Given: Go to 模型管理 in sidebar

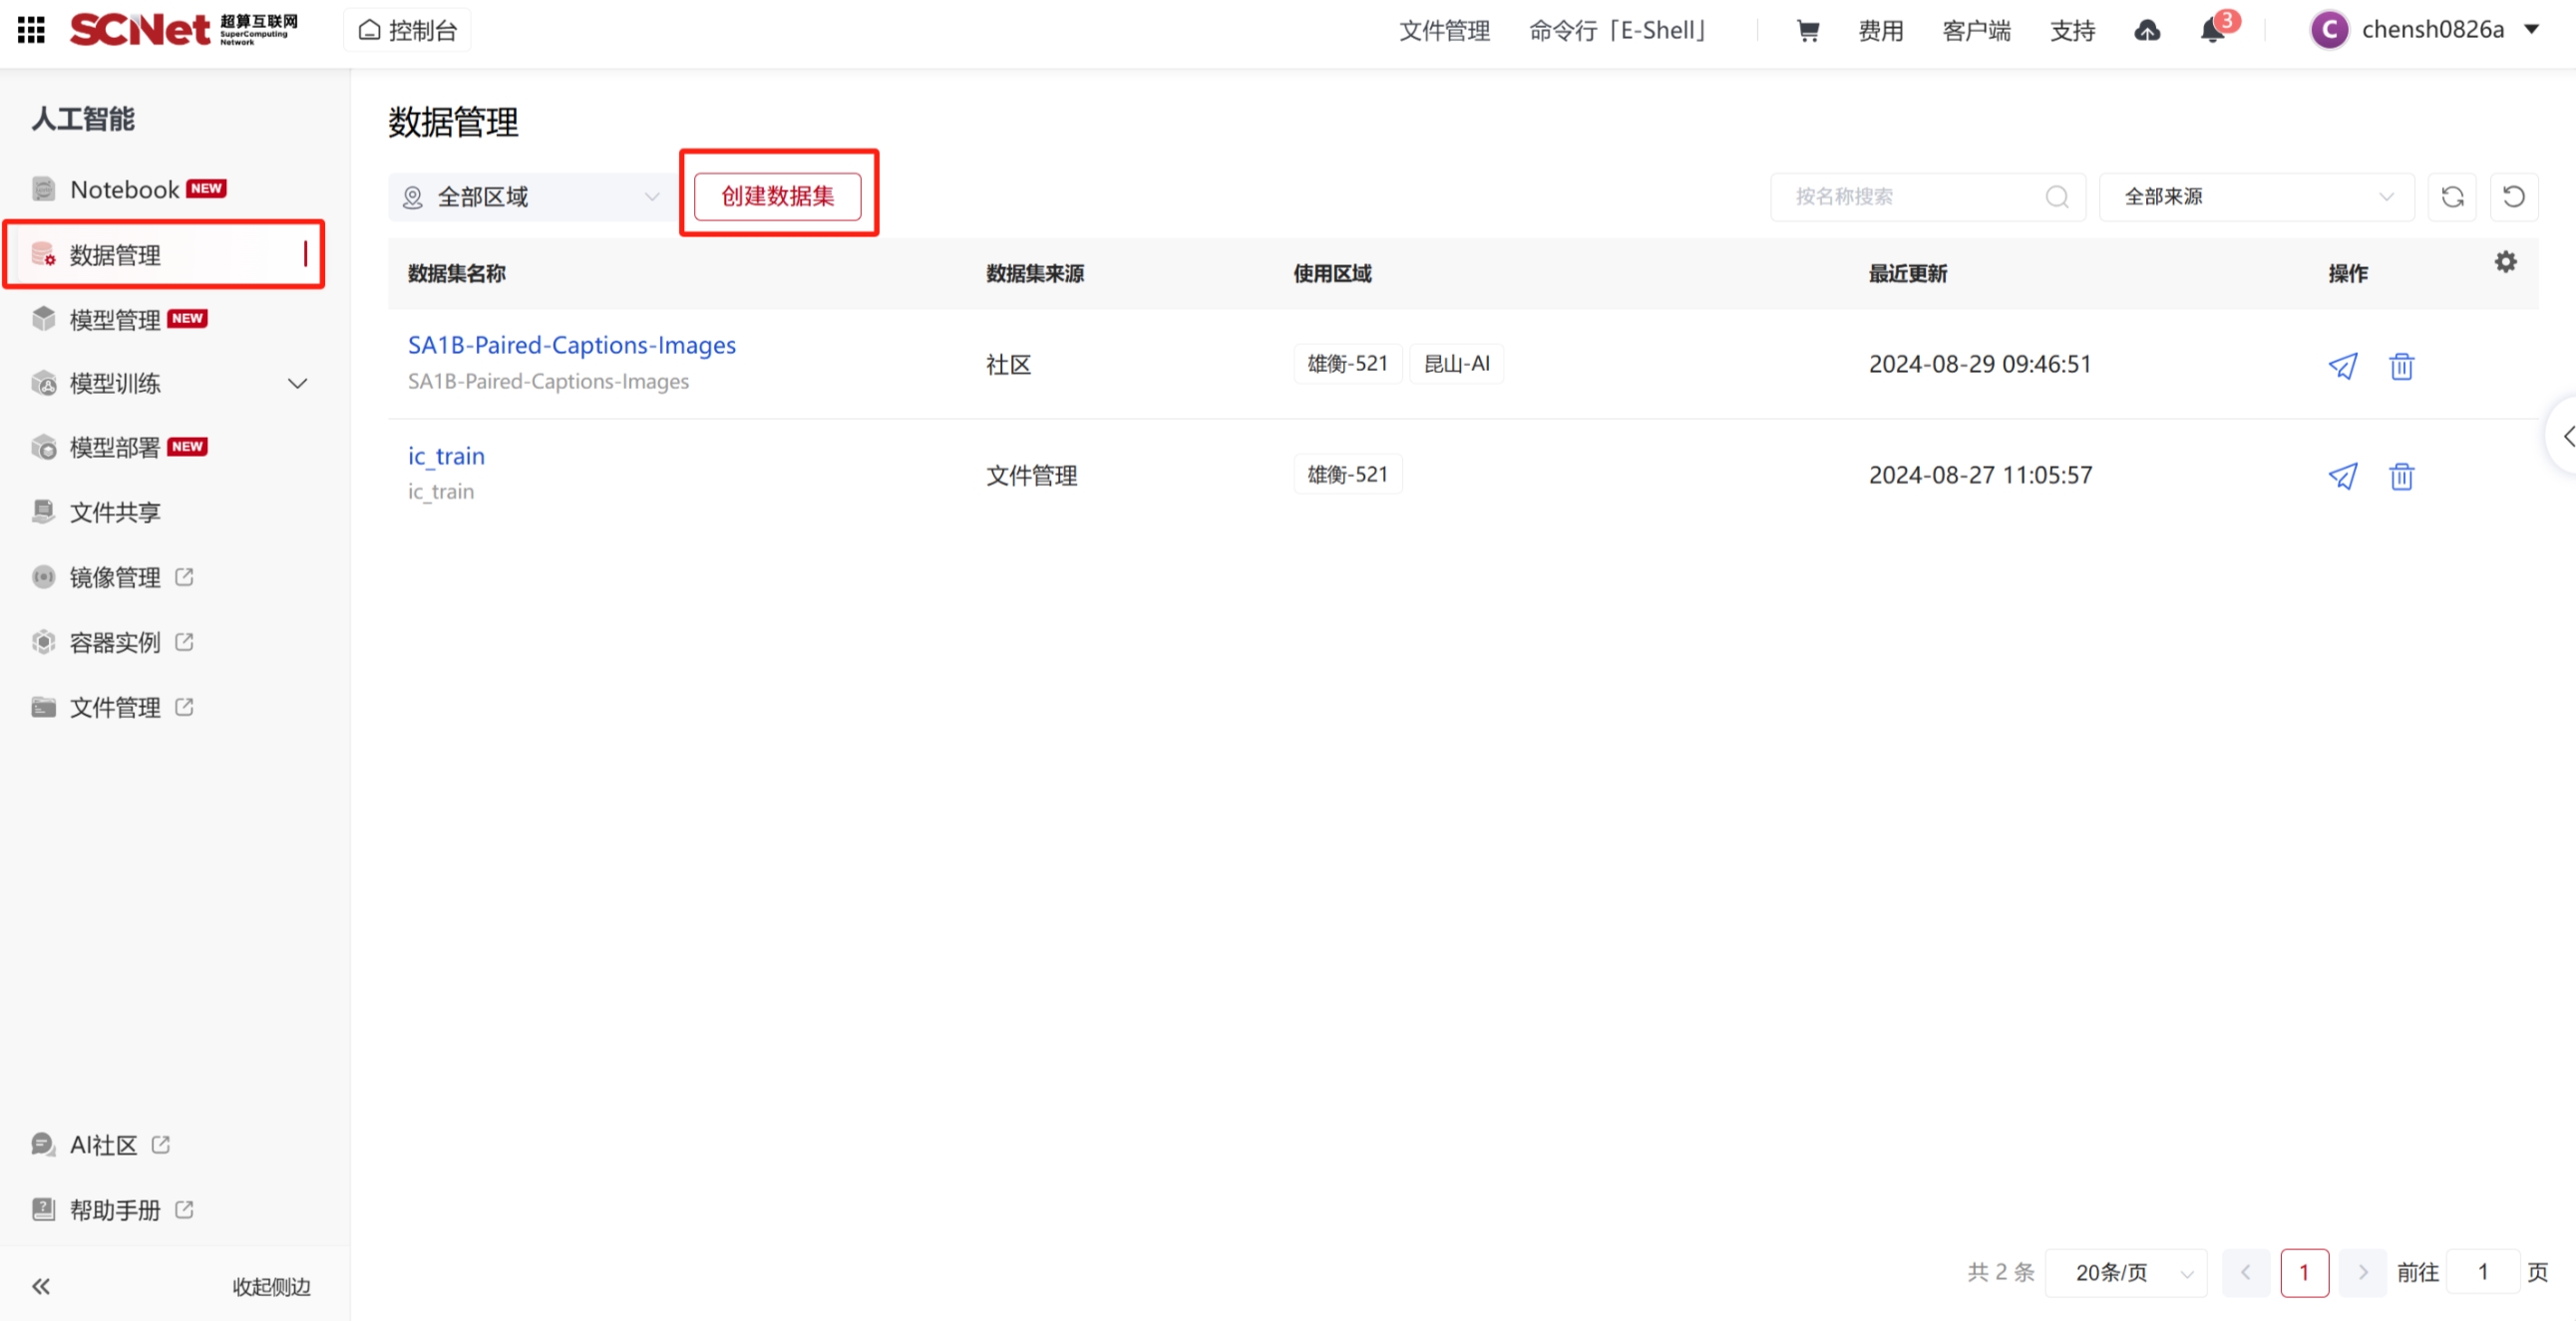Looking at the screenshot, I should click(x=115, y=320).
